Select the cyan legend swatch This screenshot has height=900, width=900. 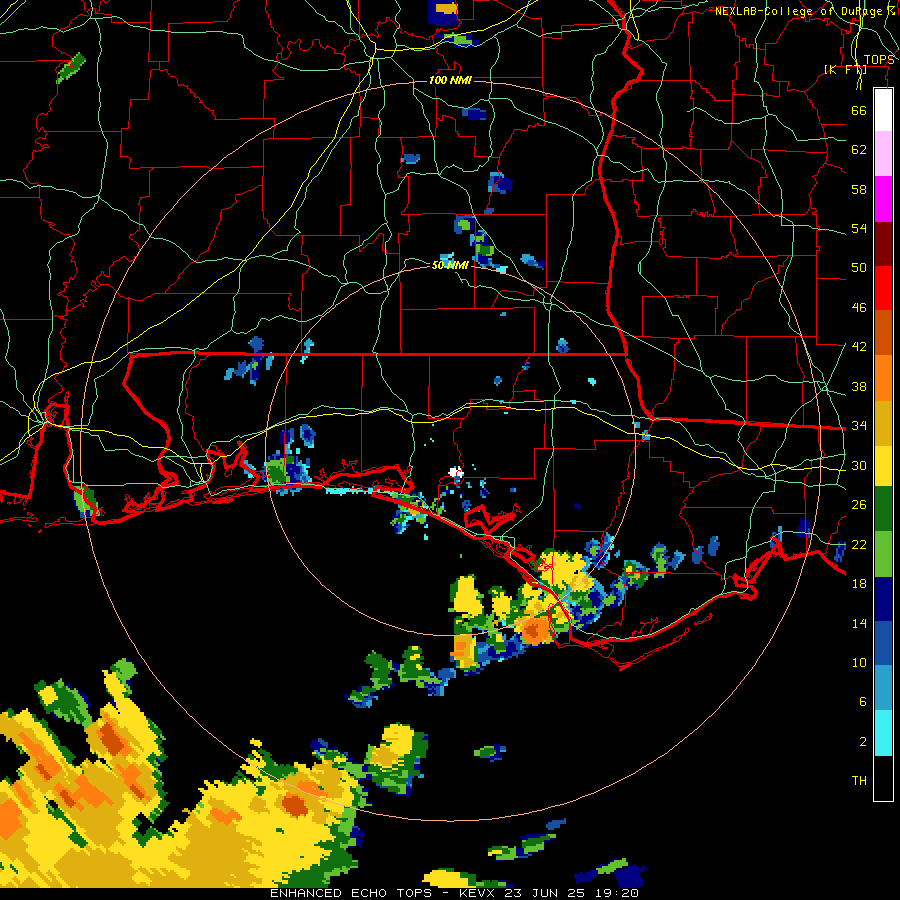883,732
